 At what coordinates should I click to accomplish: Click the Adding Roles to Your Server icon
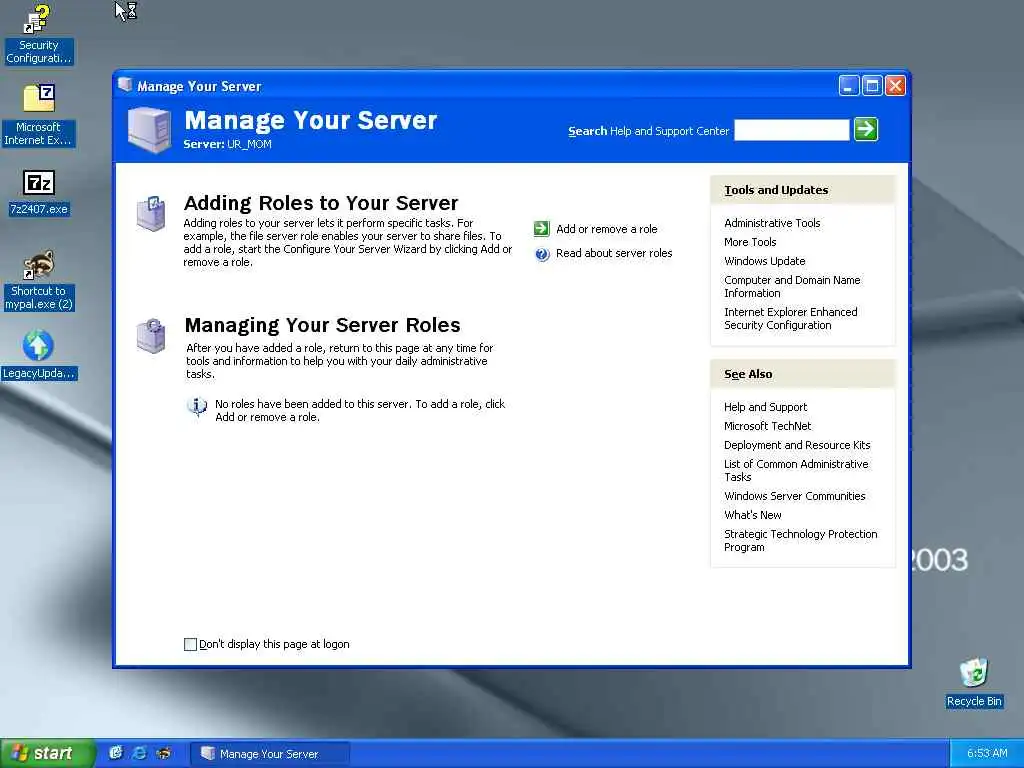pos(151,214)
